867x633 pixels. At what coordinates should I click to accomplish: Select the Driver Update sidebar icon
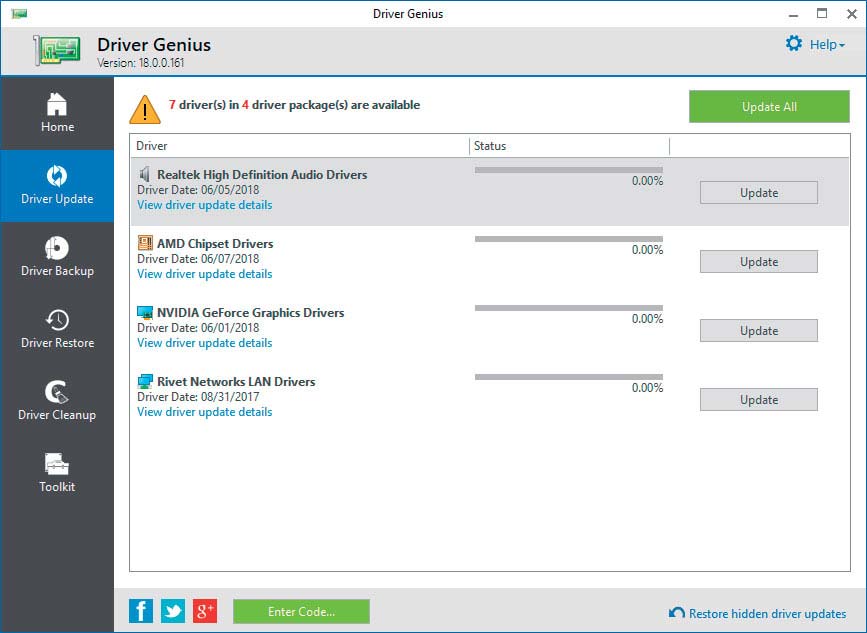coord(57,176)
